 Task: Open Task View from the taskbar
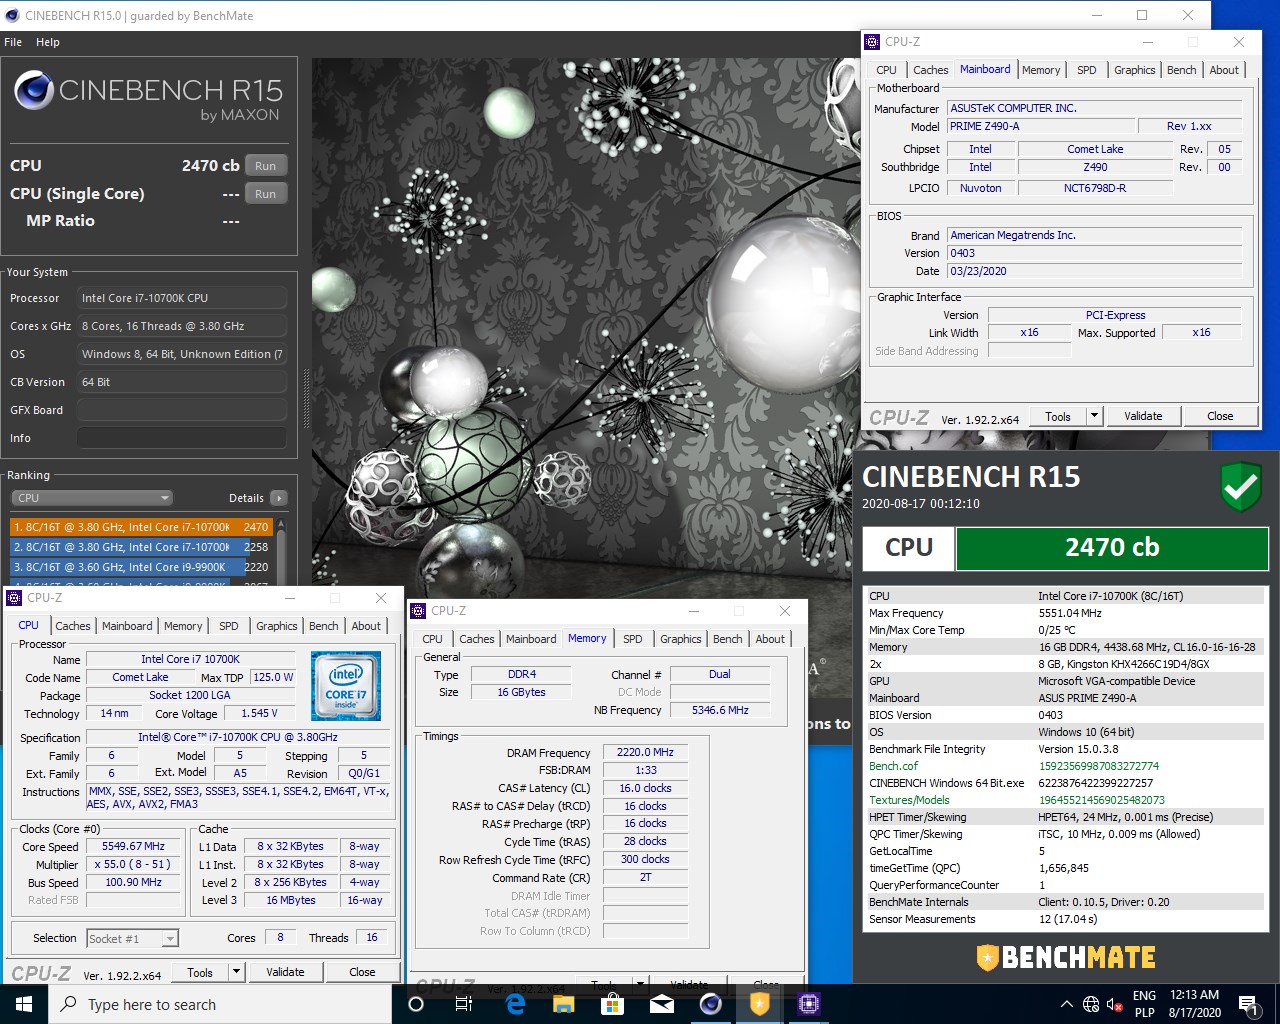[x=464, y=1004]
